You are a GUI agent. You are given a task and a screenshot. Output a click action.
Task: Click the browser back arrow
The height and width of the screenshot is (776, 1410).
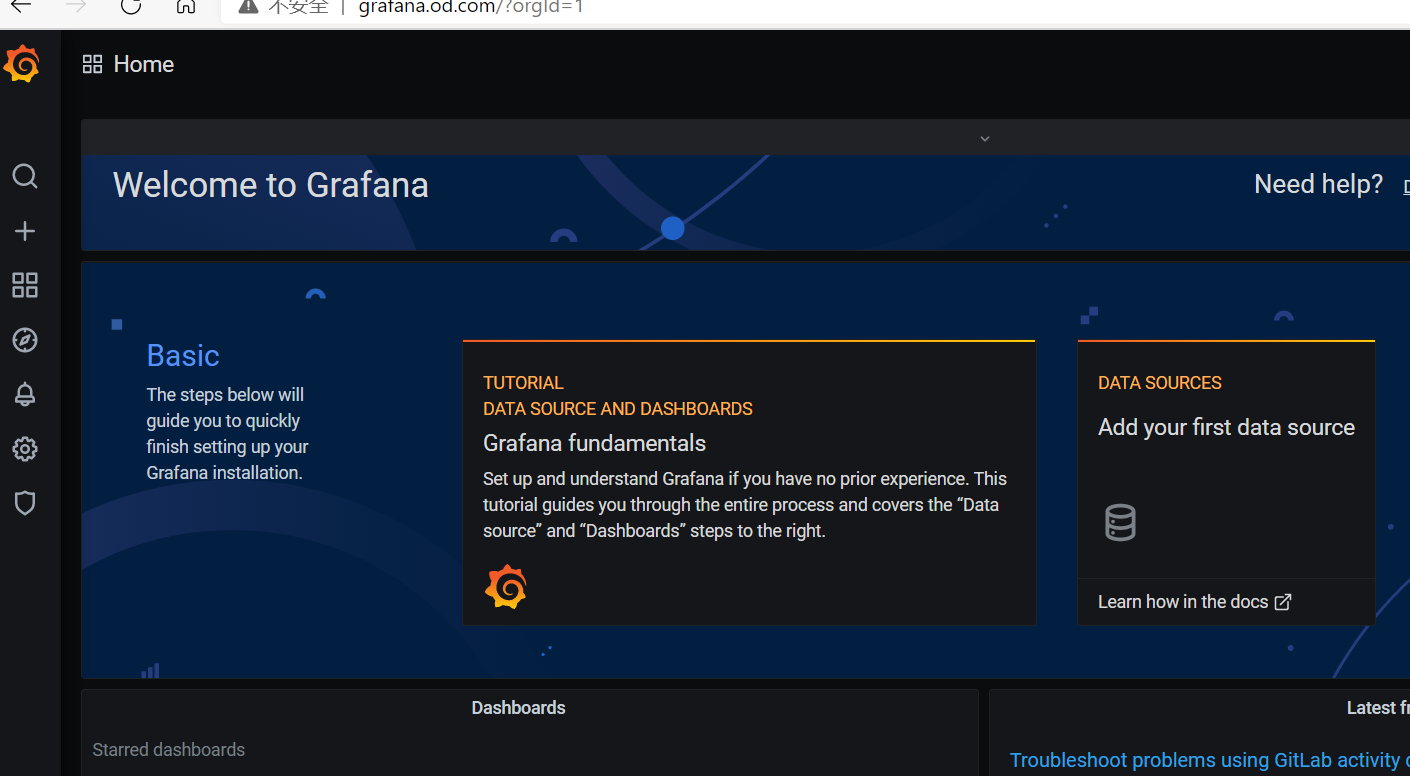pos(21,6)
